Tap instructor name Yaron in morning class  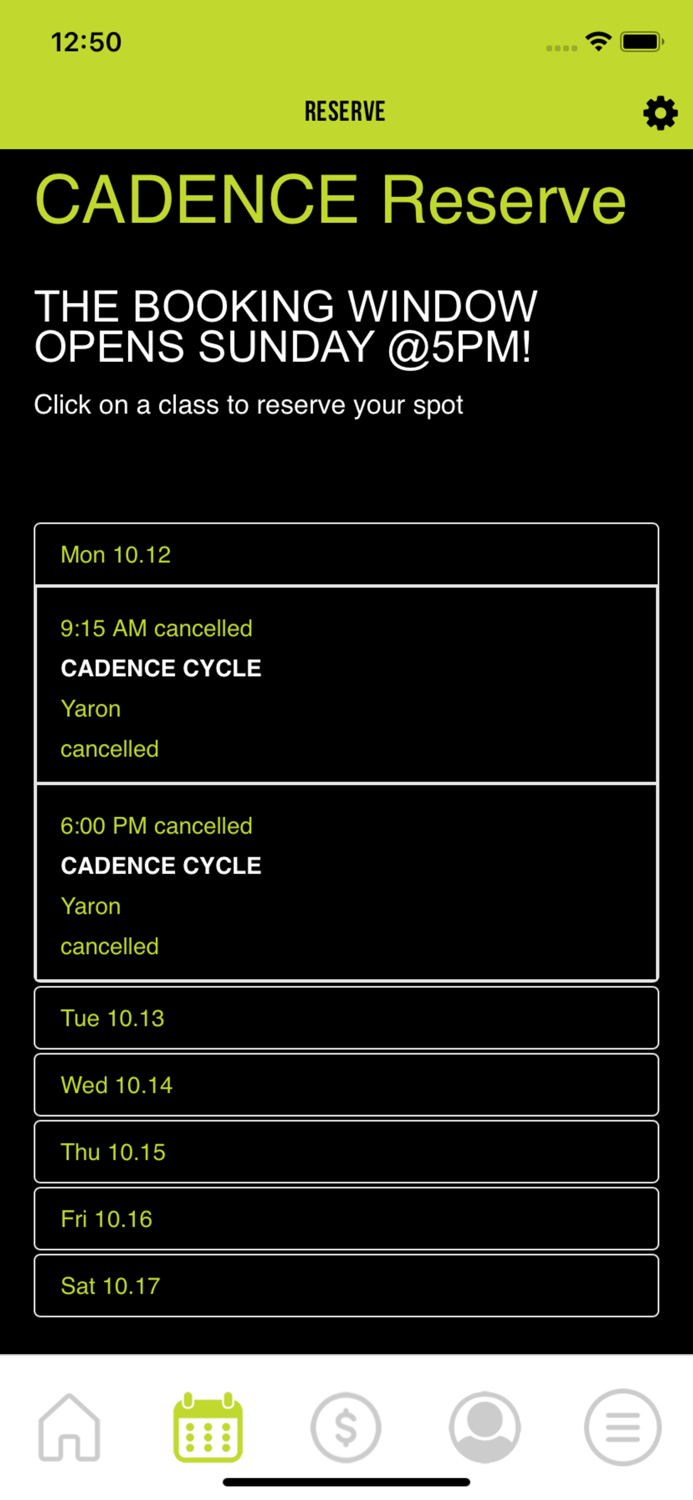click(x=90, y=708)
